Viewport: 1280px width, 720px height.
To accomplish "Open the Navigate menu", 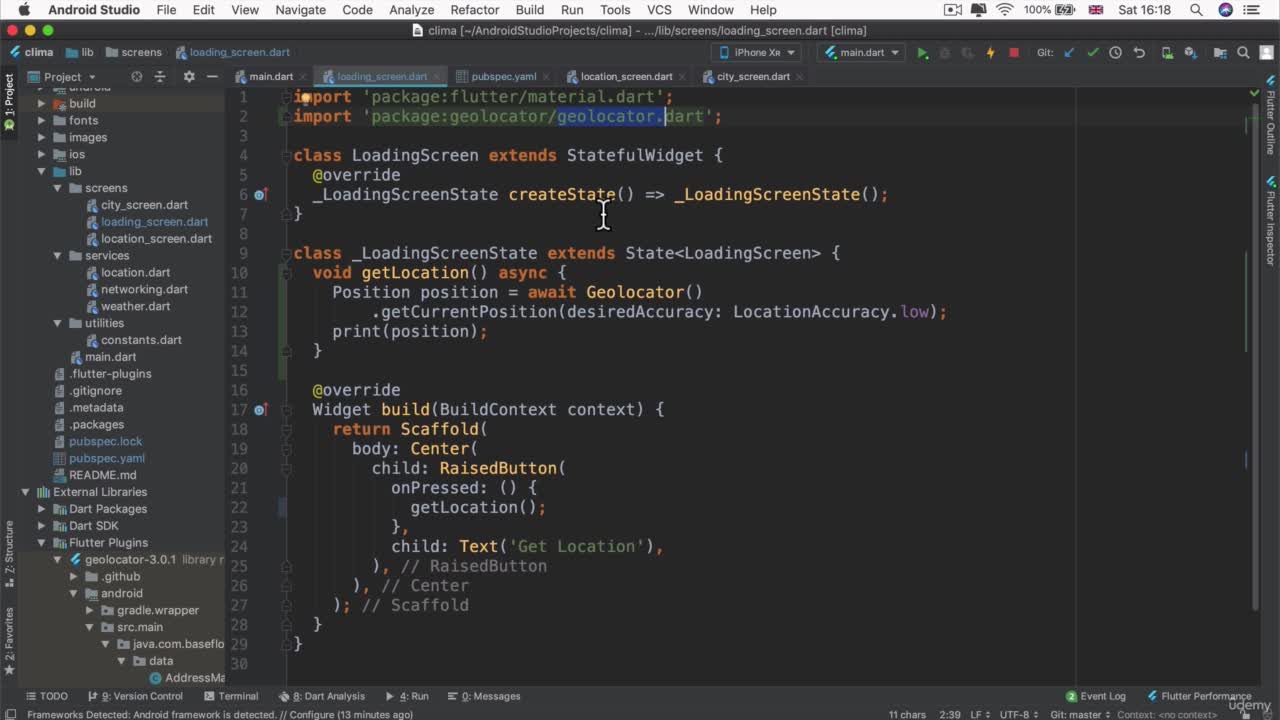I will pyautogui.click(x=301, y=10).
